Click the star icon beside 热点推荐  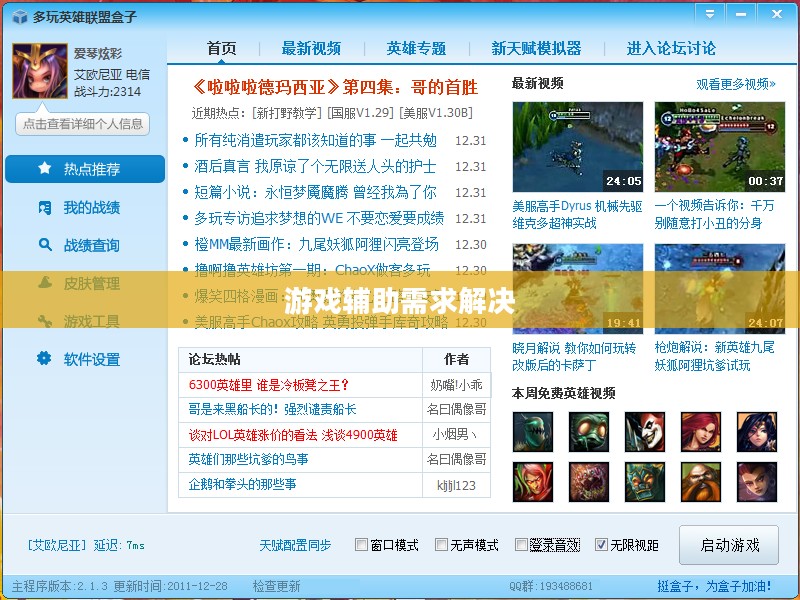(45, 168)
